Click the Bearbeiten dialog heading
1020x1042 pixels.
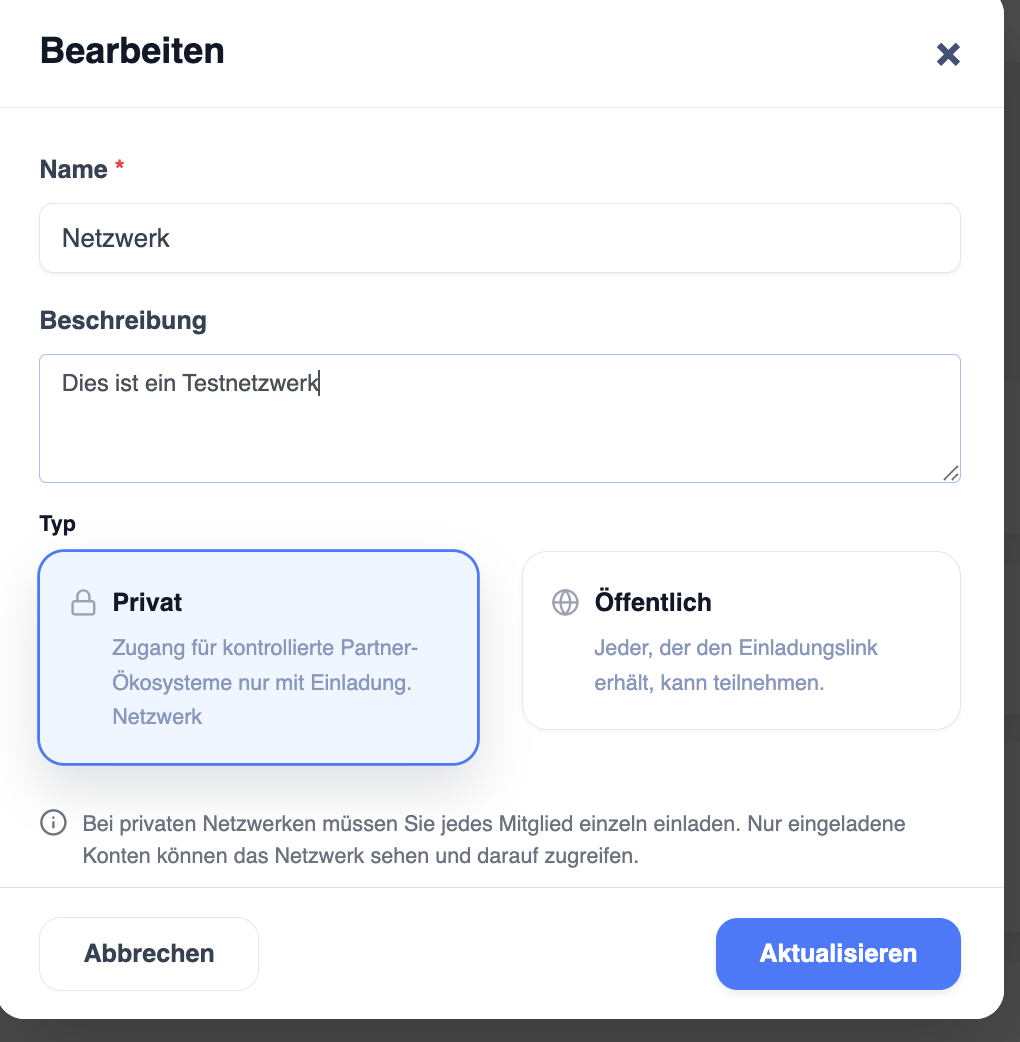coord(132,51)
